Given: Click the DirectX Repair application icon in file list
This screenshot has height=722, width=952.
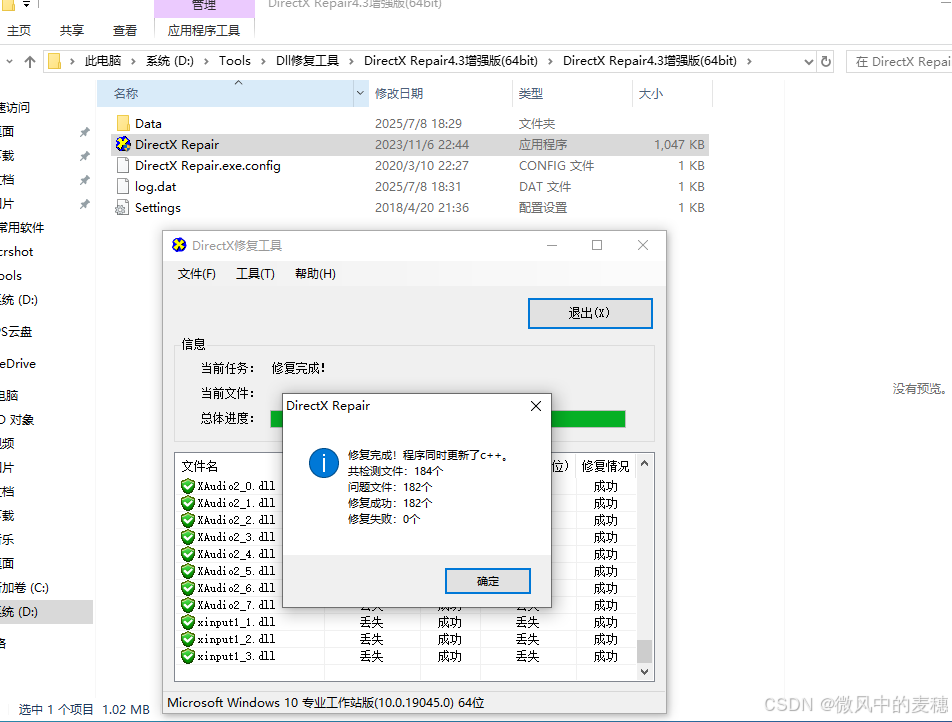Looking at the screenshot, I should pyautogui.click(x=123, y=145).
